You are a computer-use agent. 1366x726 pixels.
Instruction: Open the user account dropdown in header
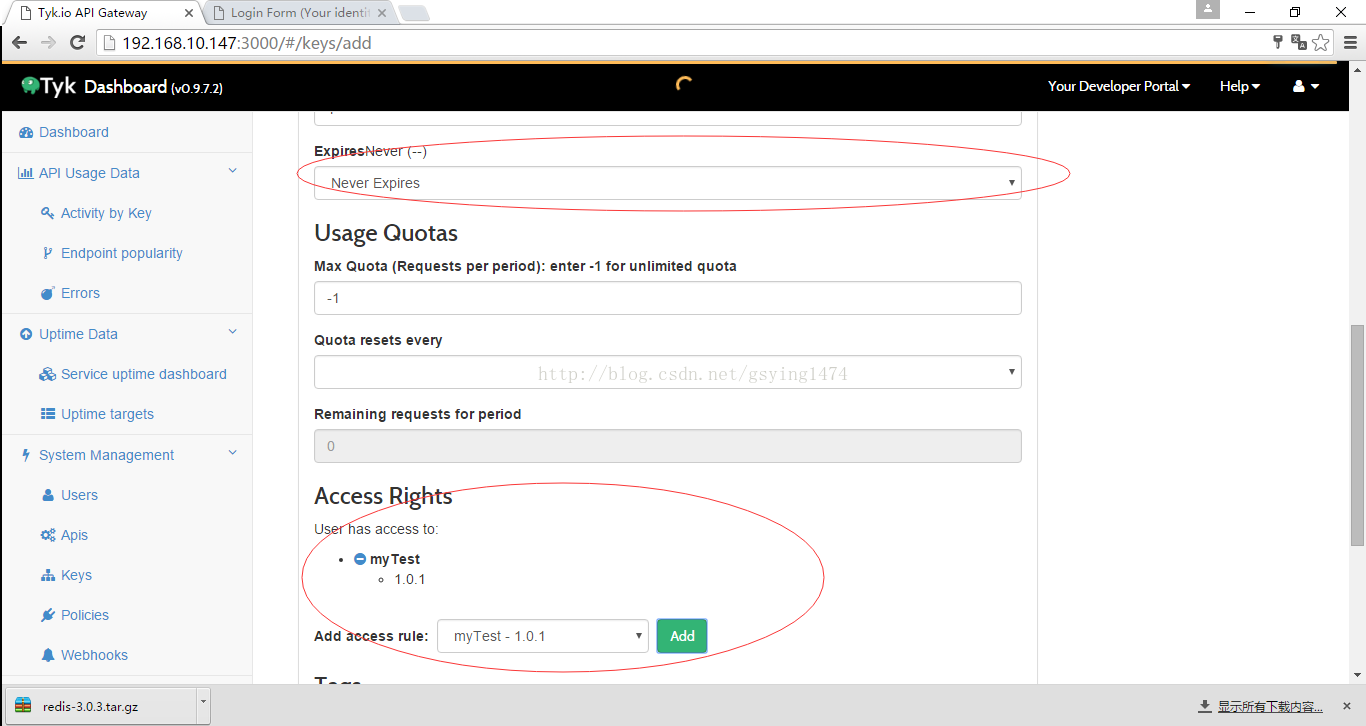[1306, 86]
